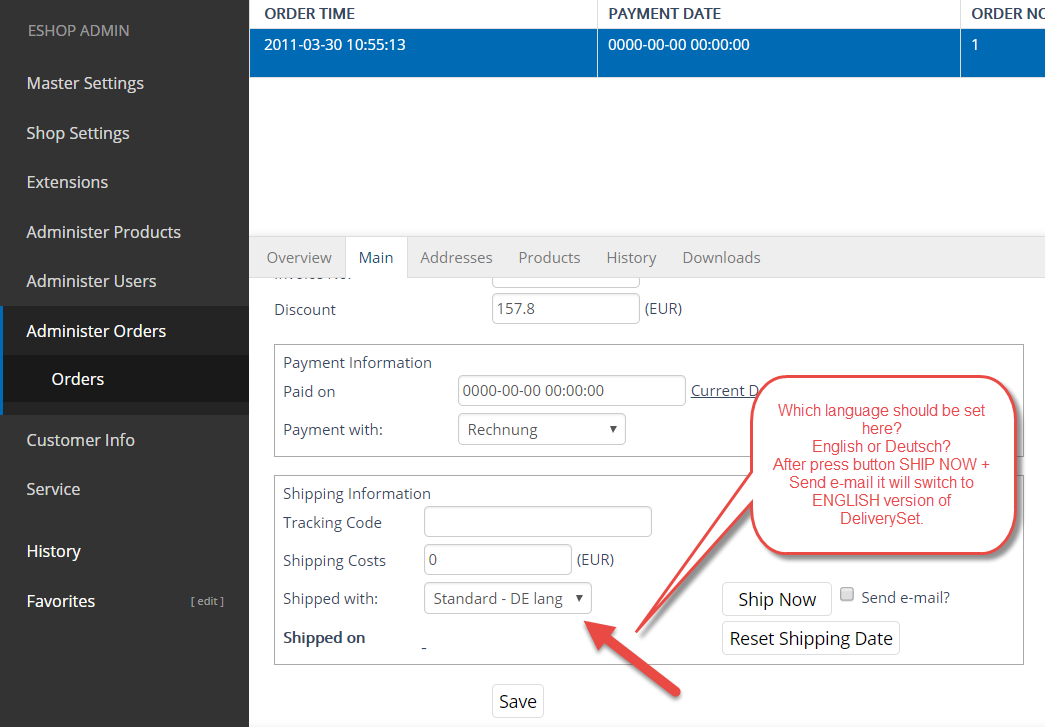
Task: Click the Ship Now button
Action: click(x=776, y=600)
